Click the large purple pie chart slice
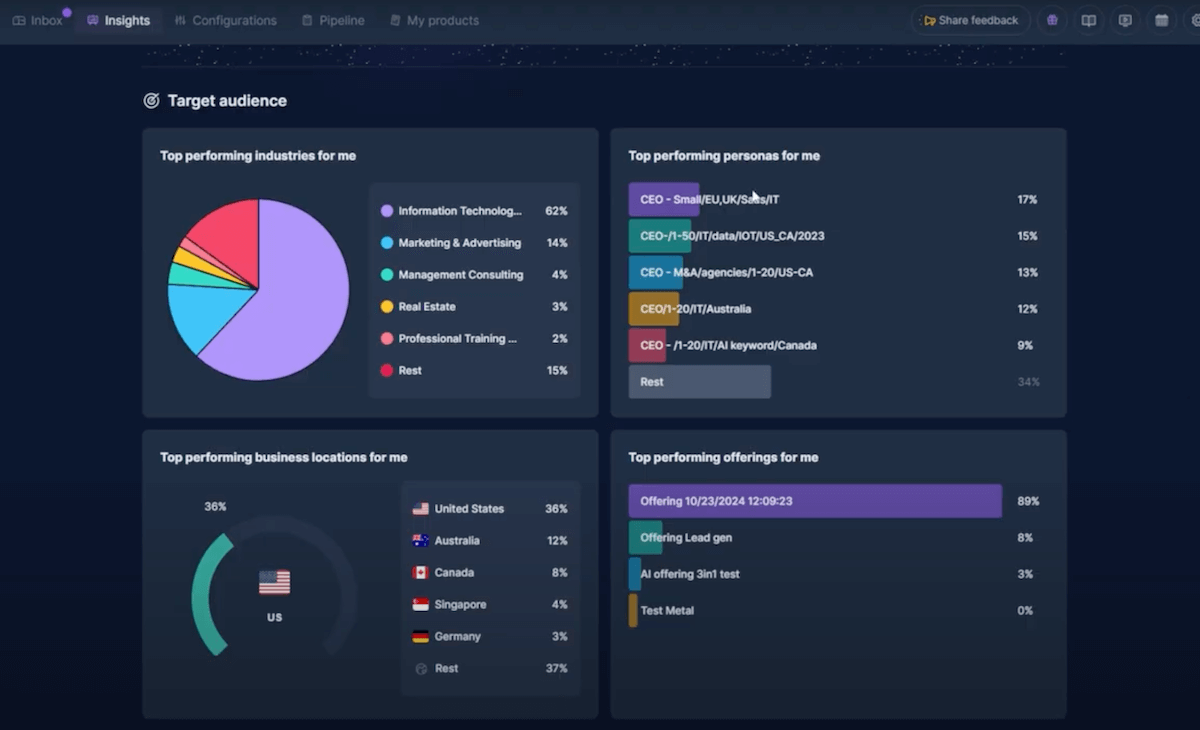Screen dimensions: 1200x730 pyautogui.click(x=290, y=310)
